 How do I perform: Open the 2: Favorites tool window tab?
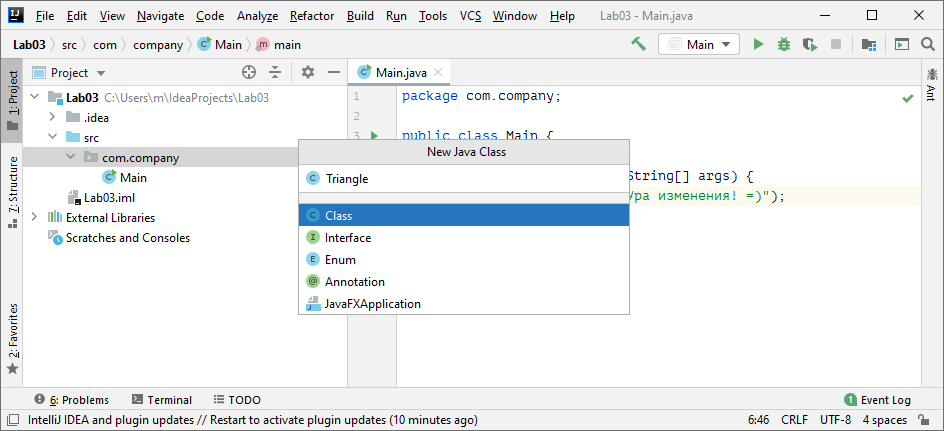click(12, 339)
